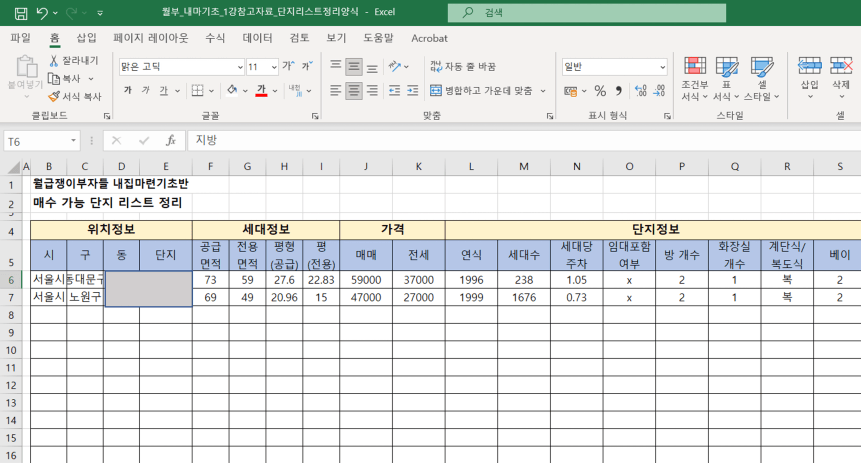Click the 검색 search box

586,13
